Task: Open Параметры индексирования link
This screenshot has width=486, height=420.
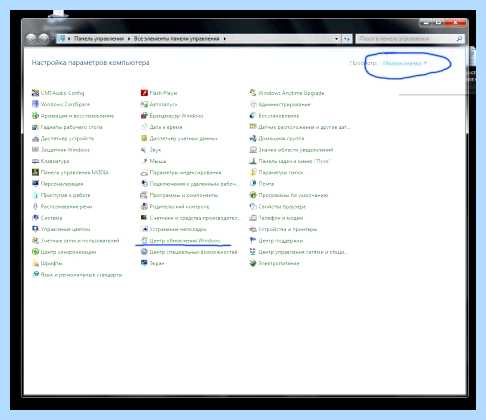Action: [x=185, y=172]
